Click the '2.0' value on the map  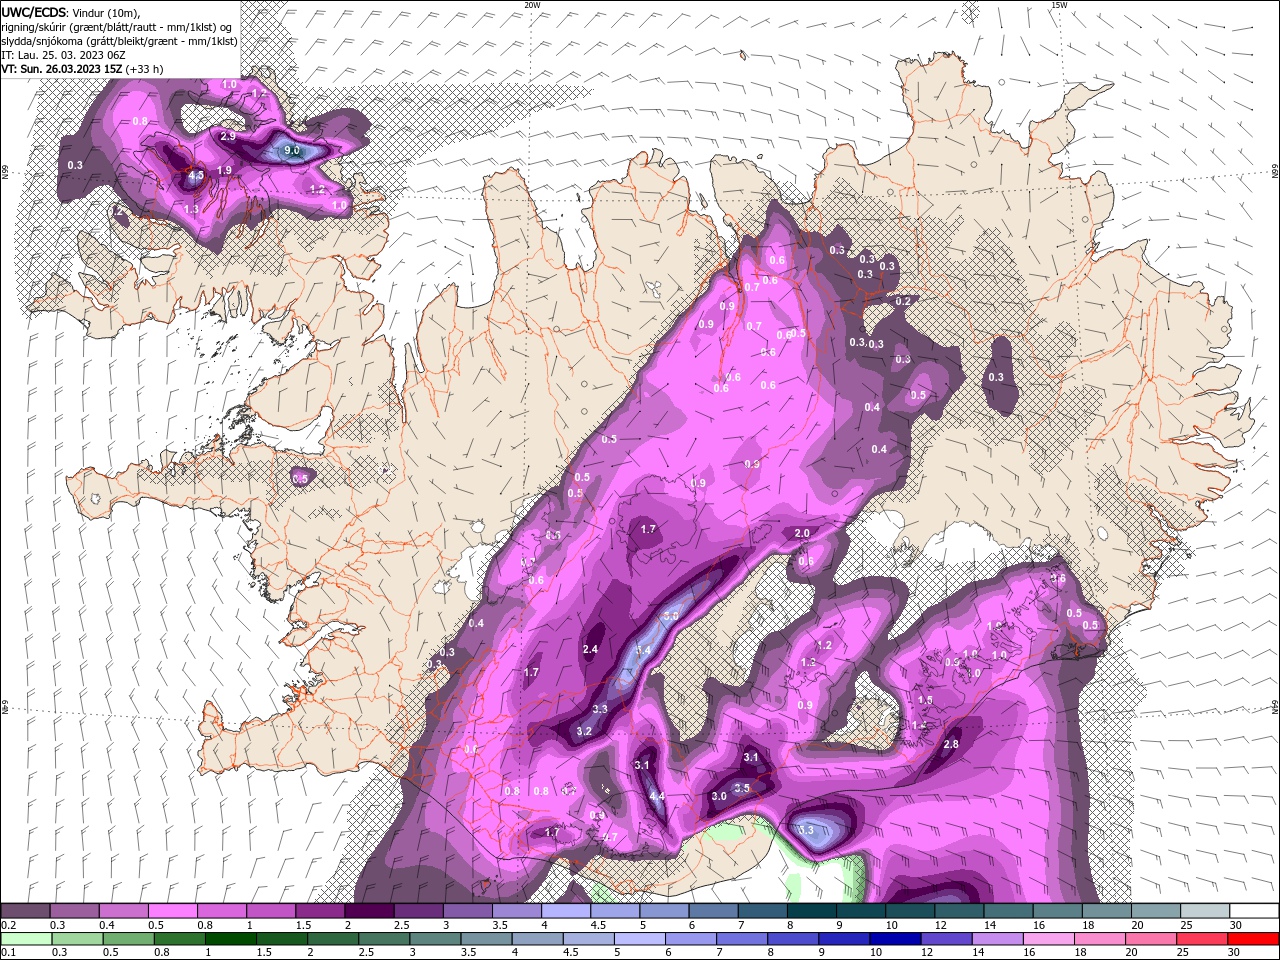pos(802,534)
